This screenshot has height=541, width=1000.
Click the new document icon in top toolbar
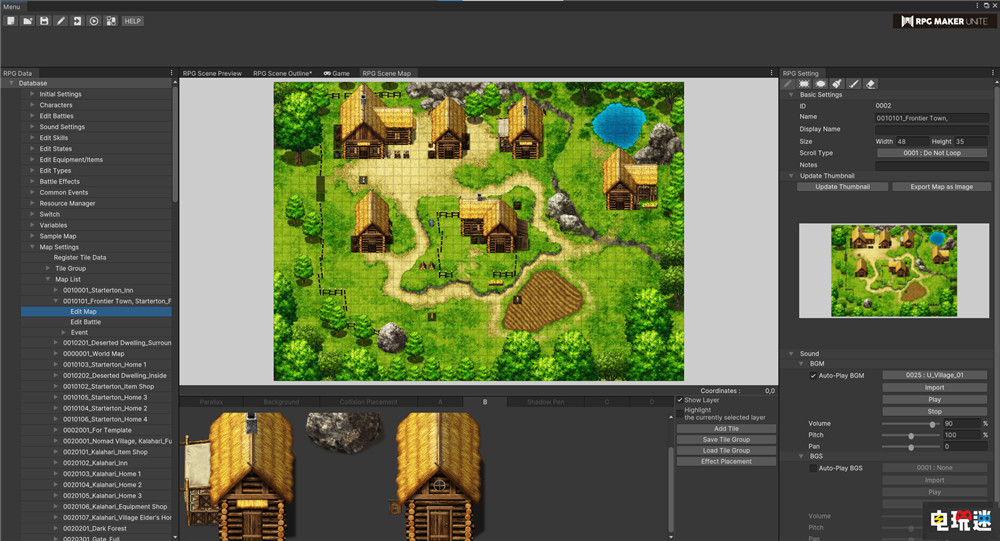pos(10,21)
